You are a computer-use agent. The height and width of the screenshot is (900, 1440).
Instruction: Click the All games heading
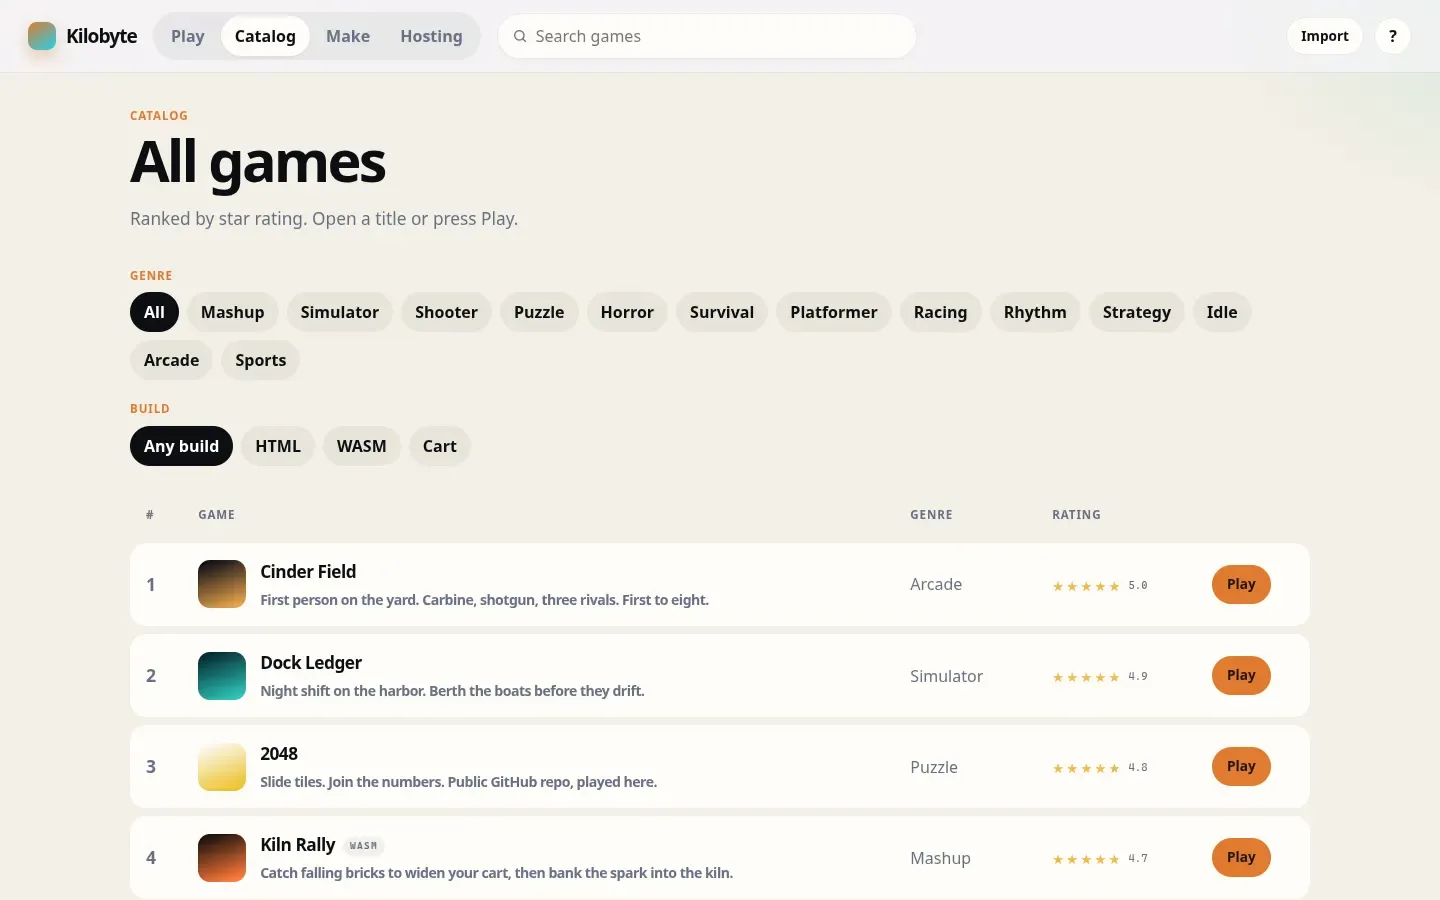click(x=258, y=162)
